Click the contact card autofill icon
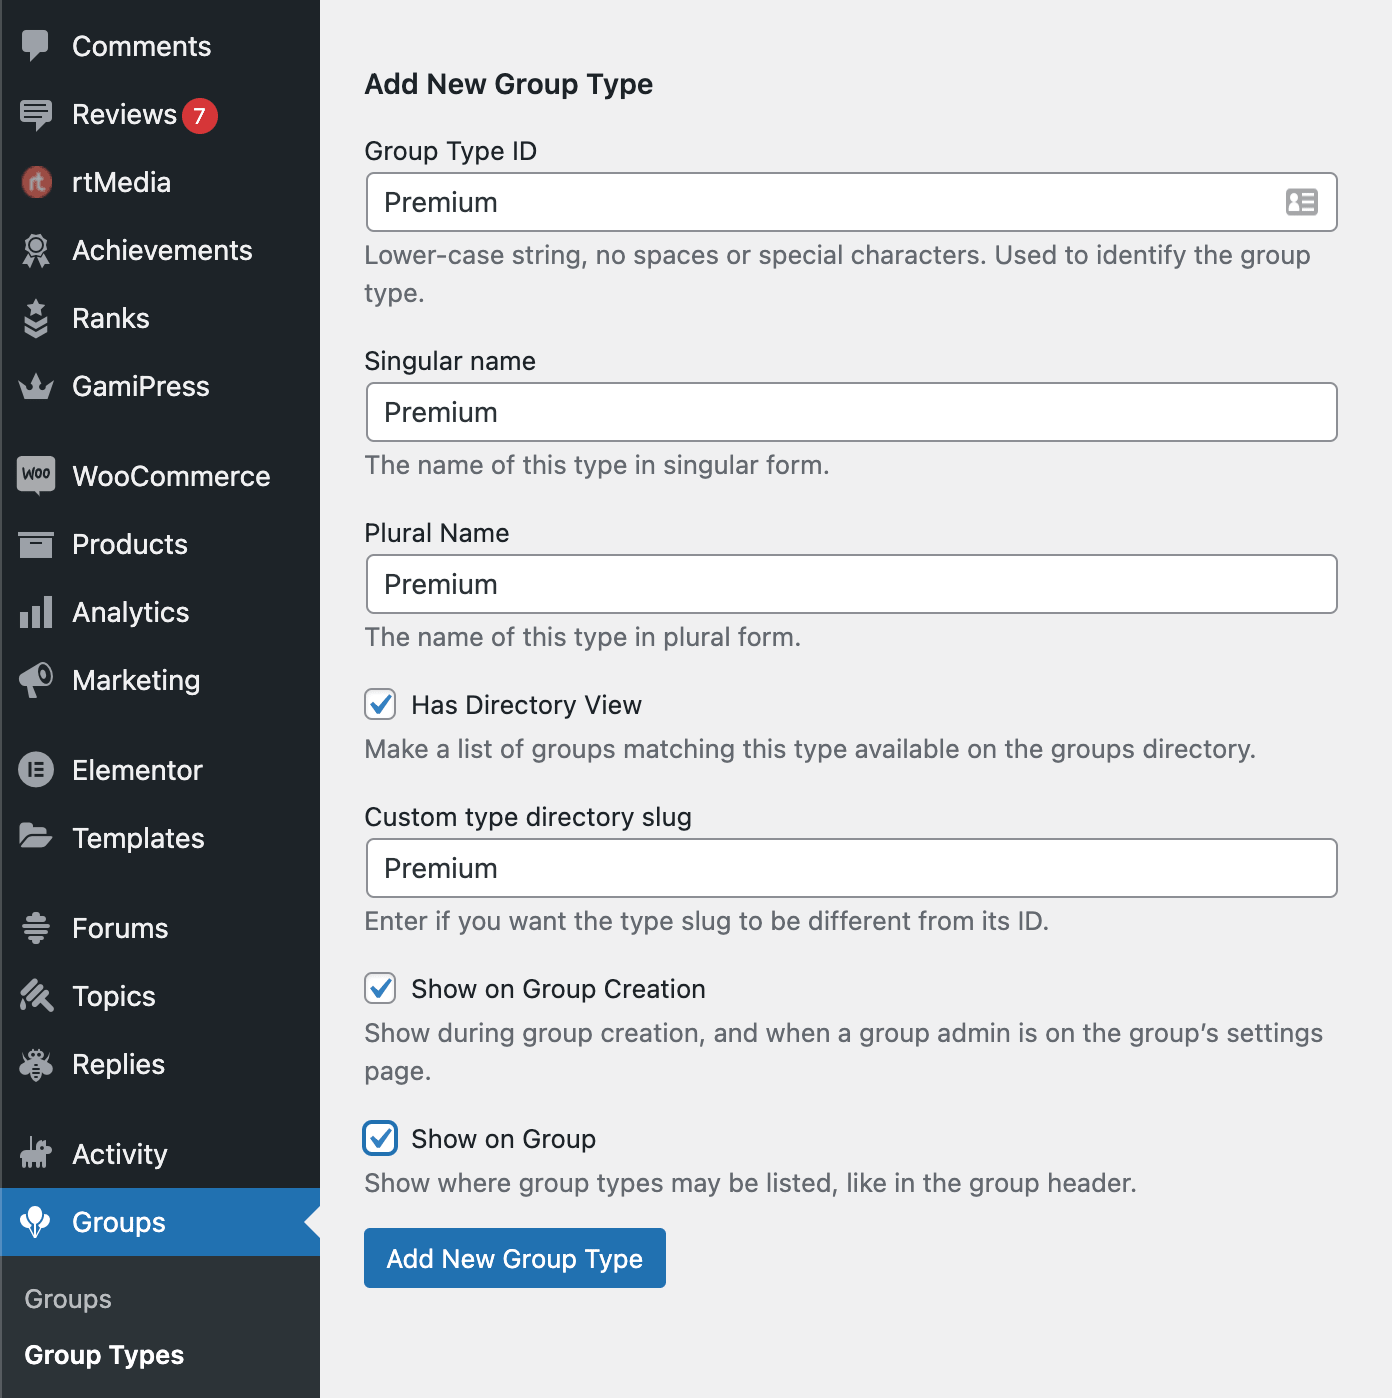This screenshot has height=1398, width=1392. click(1301, 202)
